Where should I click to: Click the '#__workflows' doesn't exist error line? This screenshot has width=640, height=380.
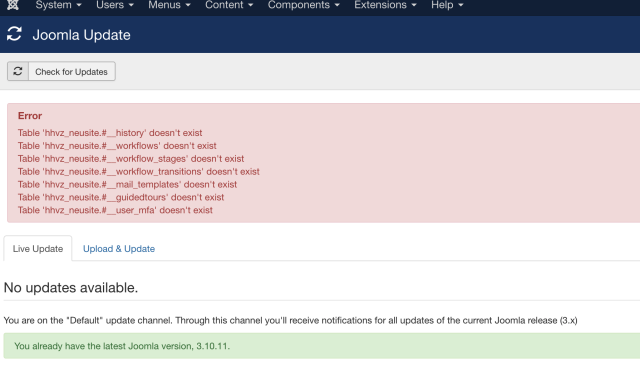(x=117, y=146)
